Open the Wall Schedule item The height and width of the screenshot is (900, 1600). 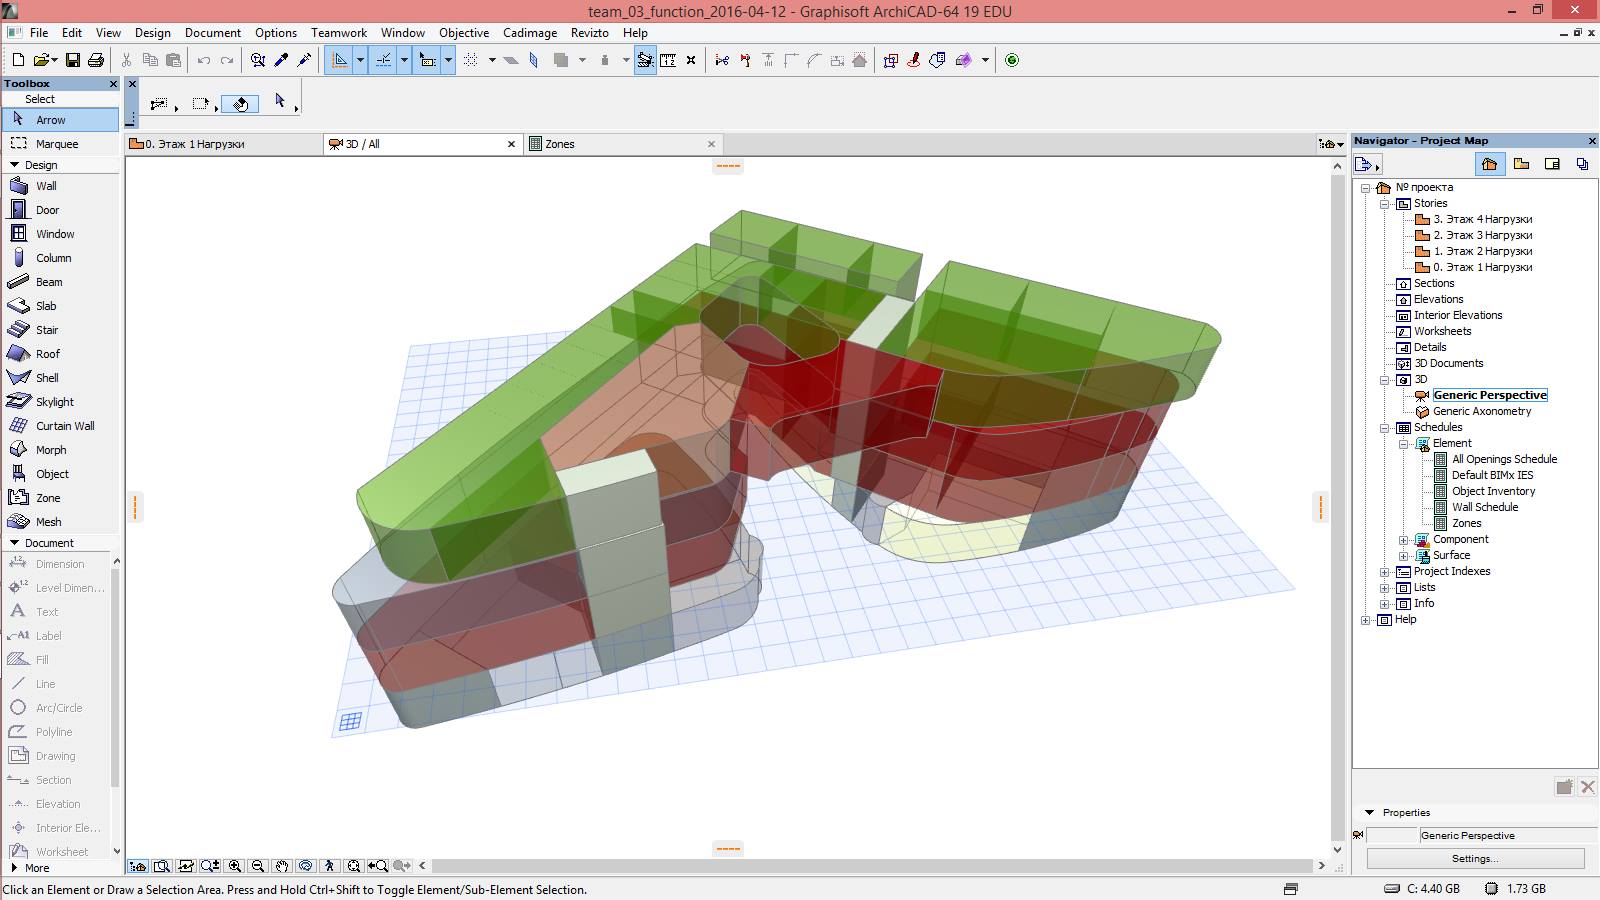[1485, 507]
